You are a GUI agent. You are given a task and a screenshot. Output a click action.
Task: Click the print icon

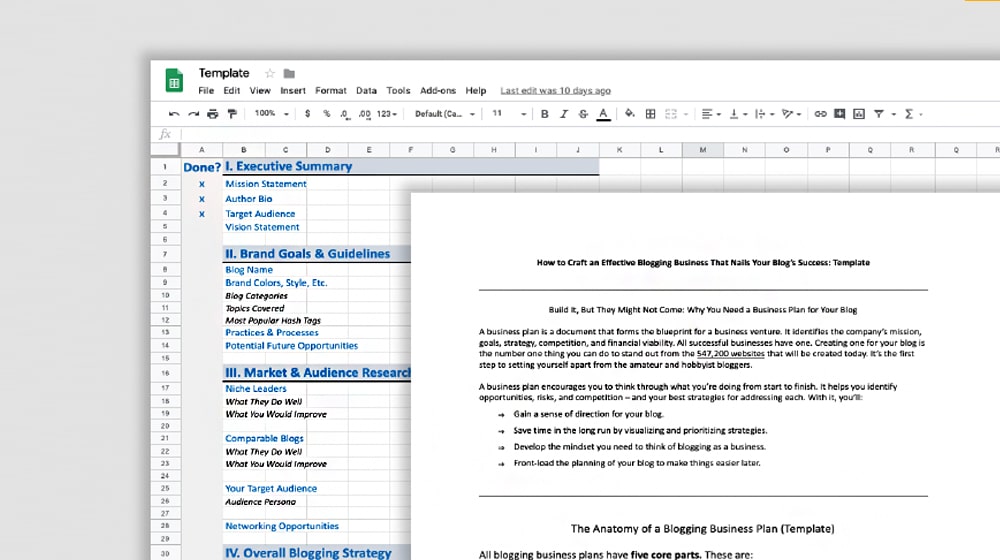[213, 114]
